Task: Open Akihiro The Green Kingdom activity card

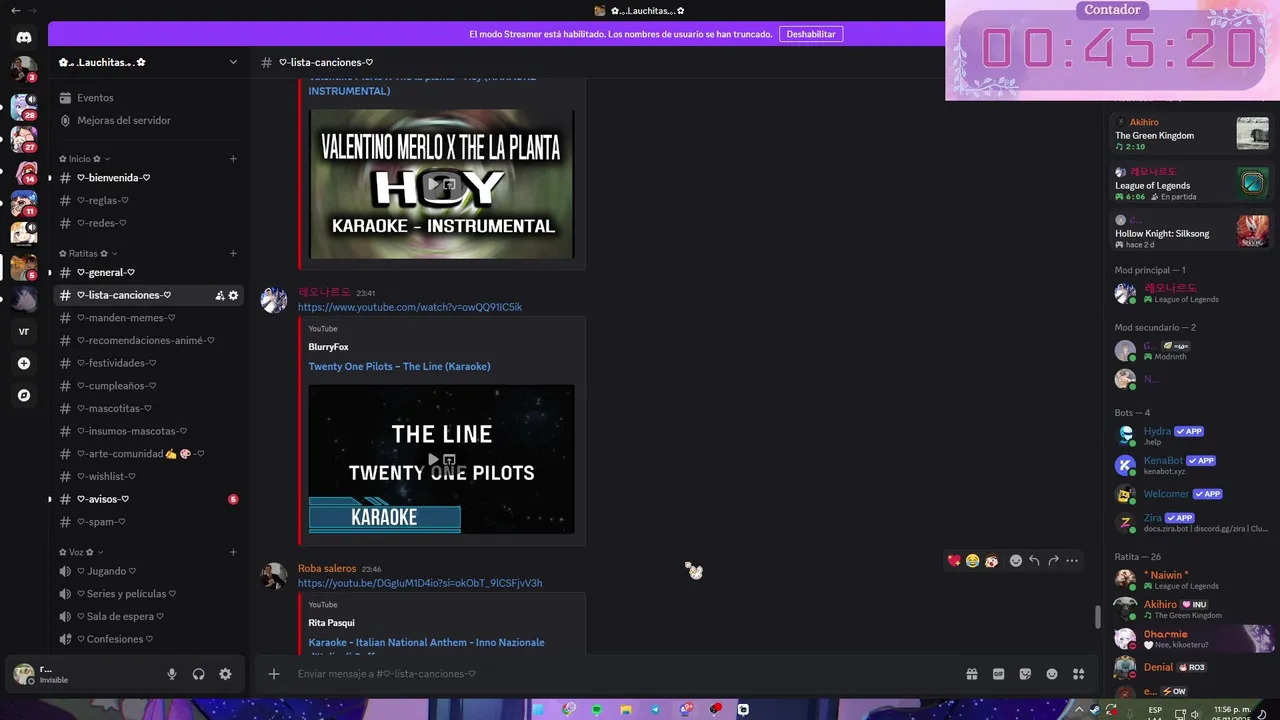Action: 1191,134
